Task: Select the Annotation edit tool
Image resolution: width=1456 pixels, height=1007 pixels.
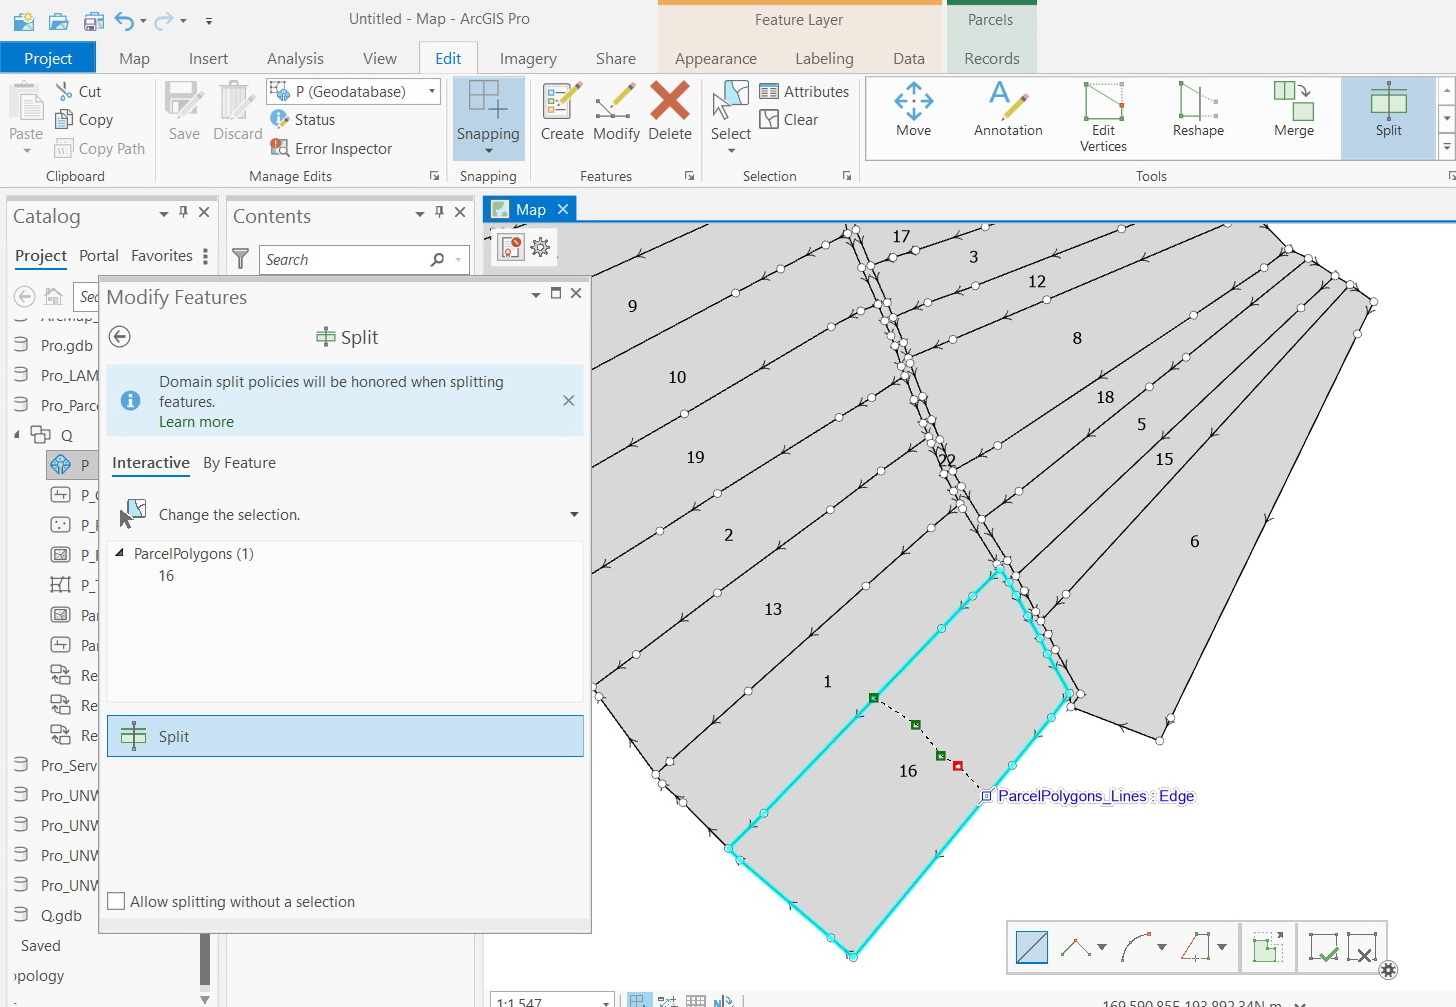Action: pos(1008,110)
